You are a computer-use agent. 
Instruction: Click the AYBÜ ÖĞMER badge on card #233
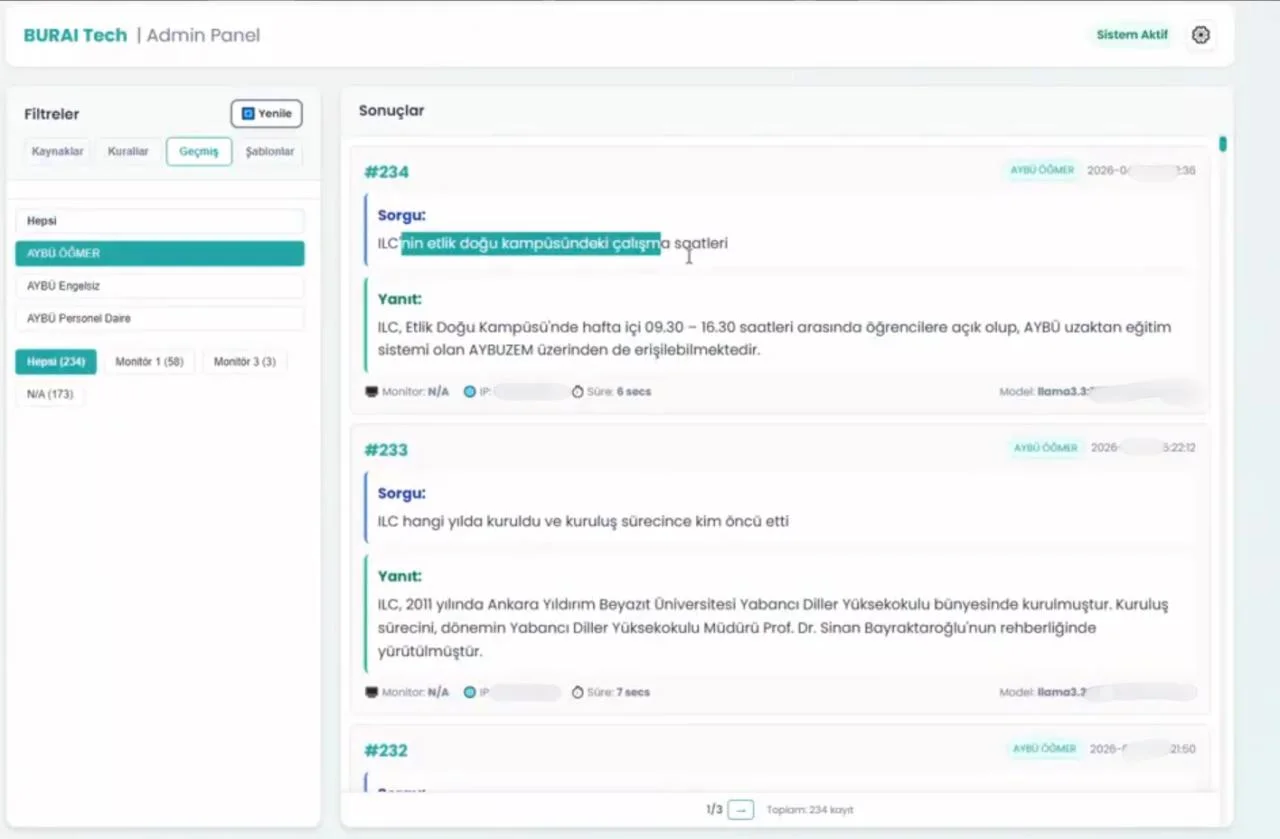click(x=1046, y=448)
